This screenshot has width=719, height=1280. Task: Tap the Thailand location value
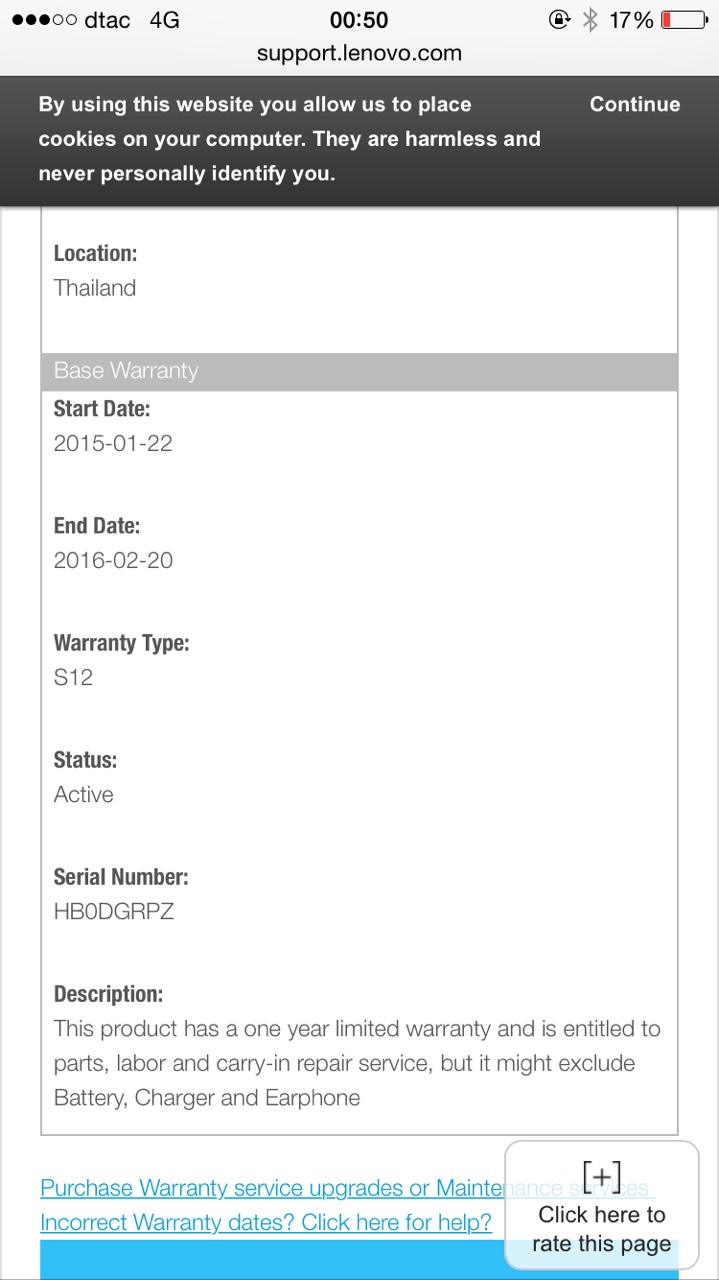(95, 288)
